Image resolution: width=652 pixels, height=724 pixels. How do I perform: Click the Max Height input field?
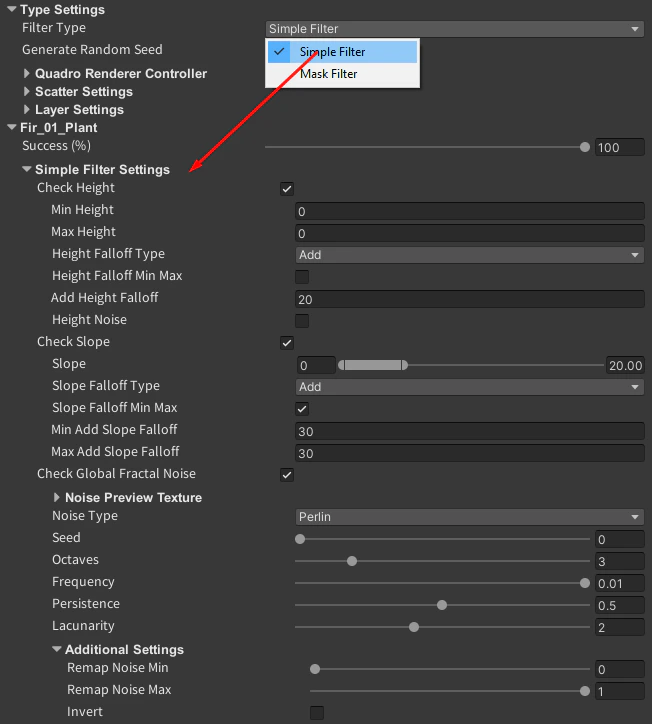(x=470, y=233)
